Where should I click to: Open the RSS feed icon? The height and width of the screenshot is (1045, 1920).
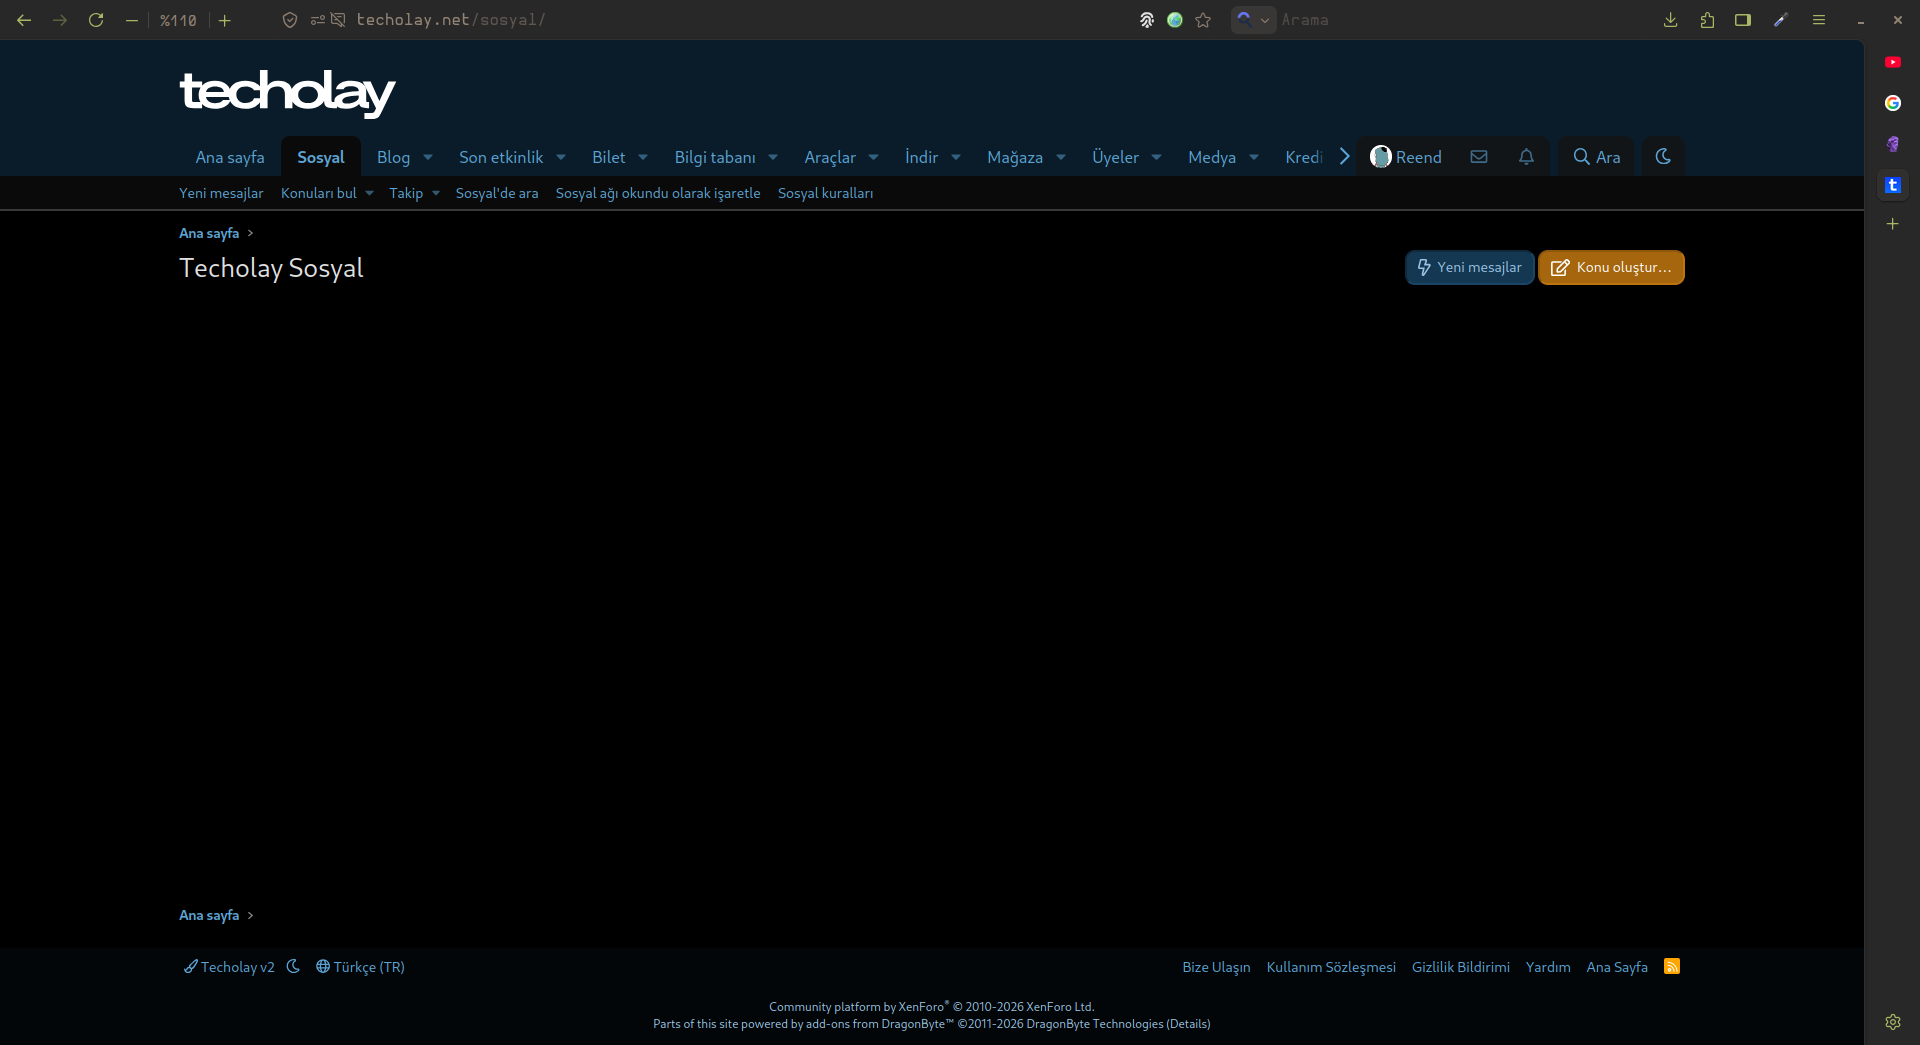pos(1672,966)
